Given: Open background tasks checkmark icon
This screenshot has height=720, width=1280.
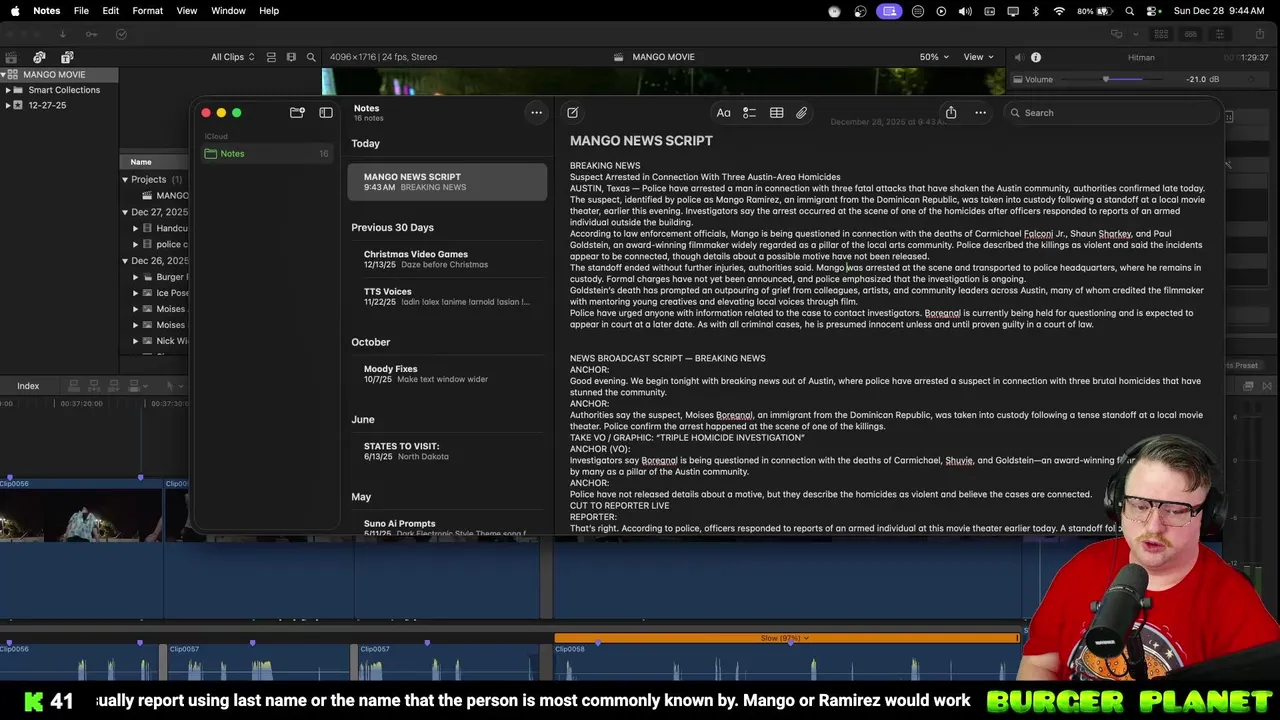Looking at the screenshot, I should click(x=121, y=34).
